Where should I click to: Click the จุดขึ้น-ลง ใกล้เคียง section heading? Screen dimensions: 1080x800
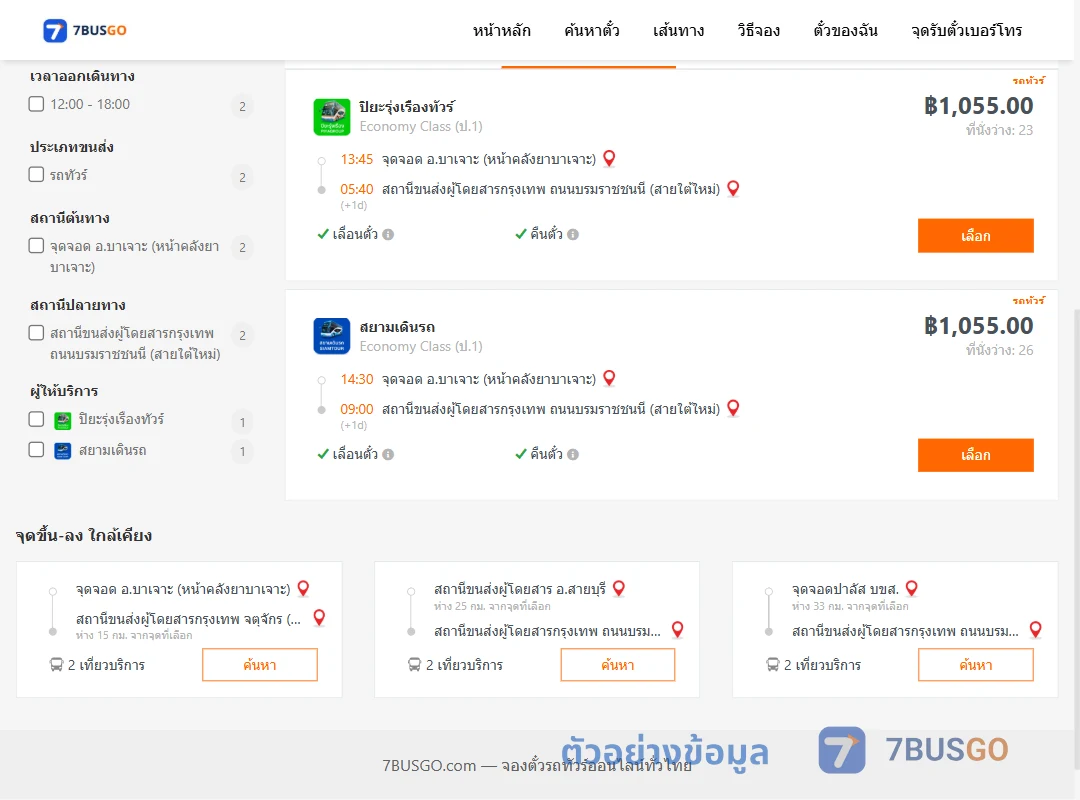84,535
